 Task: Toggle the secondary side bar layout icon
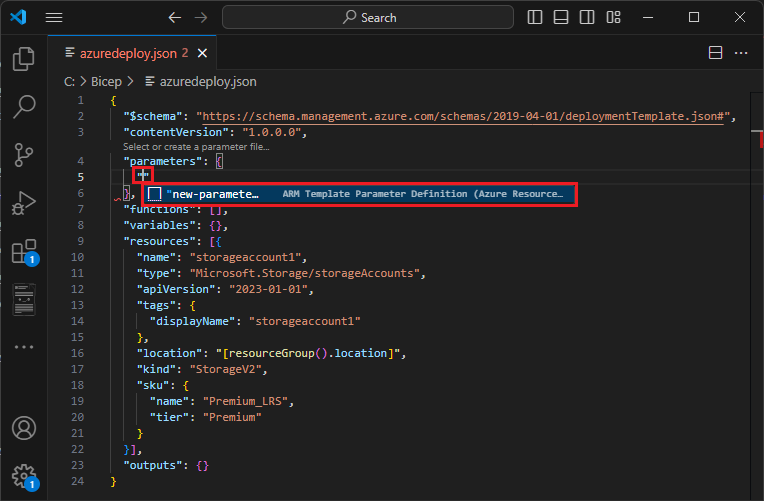[x=587, y=18]
